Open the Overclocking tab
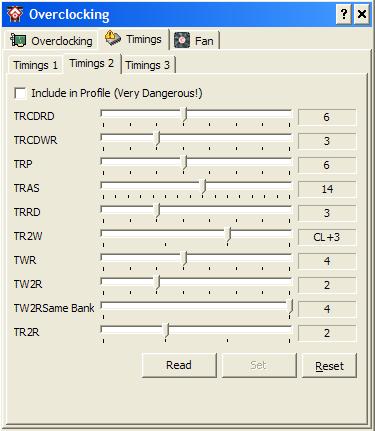Screen dimensions: 375x431 coord(52,41)
